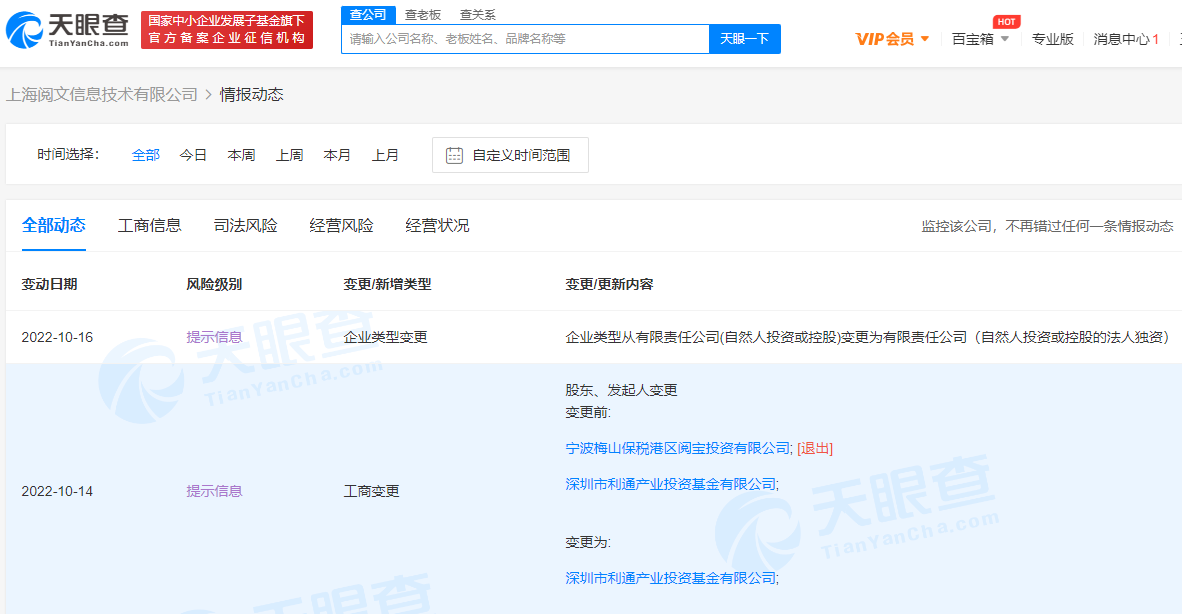Select the 工商信息 tab
The image size is (1182, 614).
(x=150, y=226)
